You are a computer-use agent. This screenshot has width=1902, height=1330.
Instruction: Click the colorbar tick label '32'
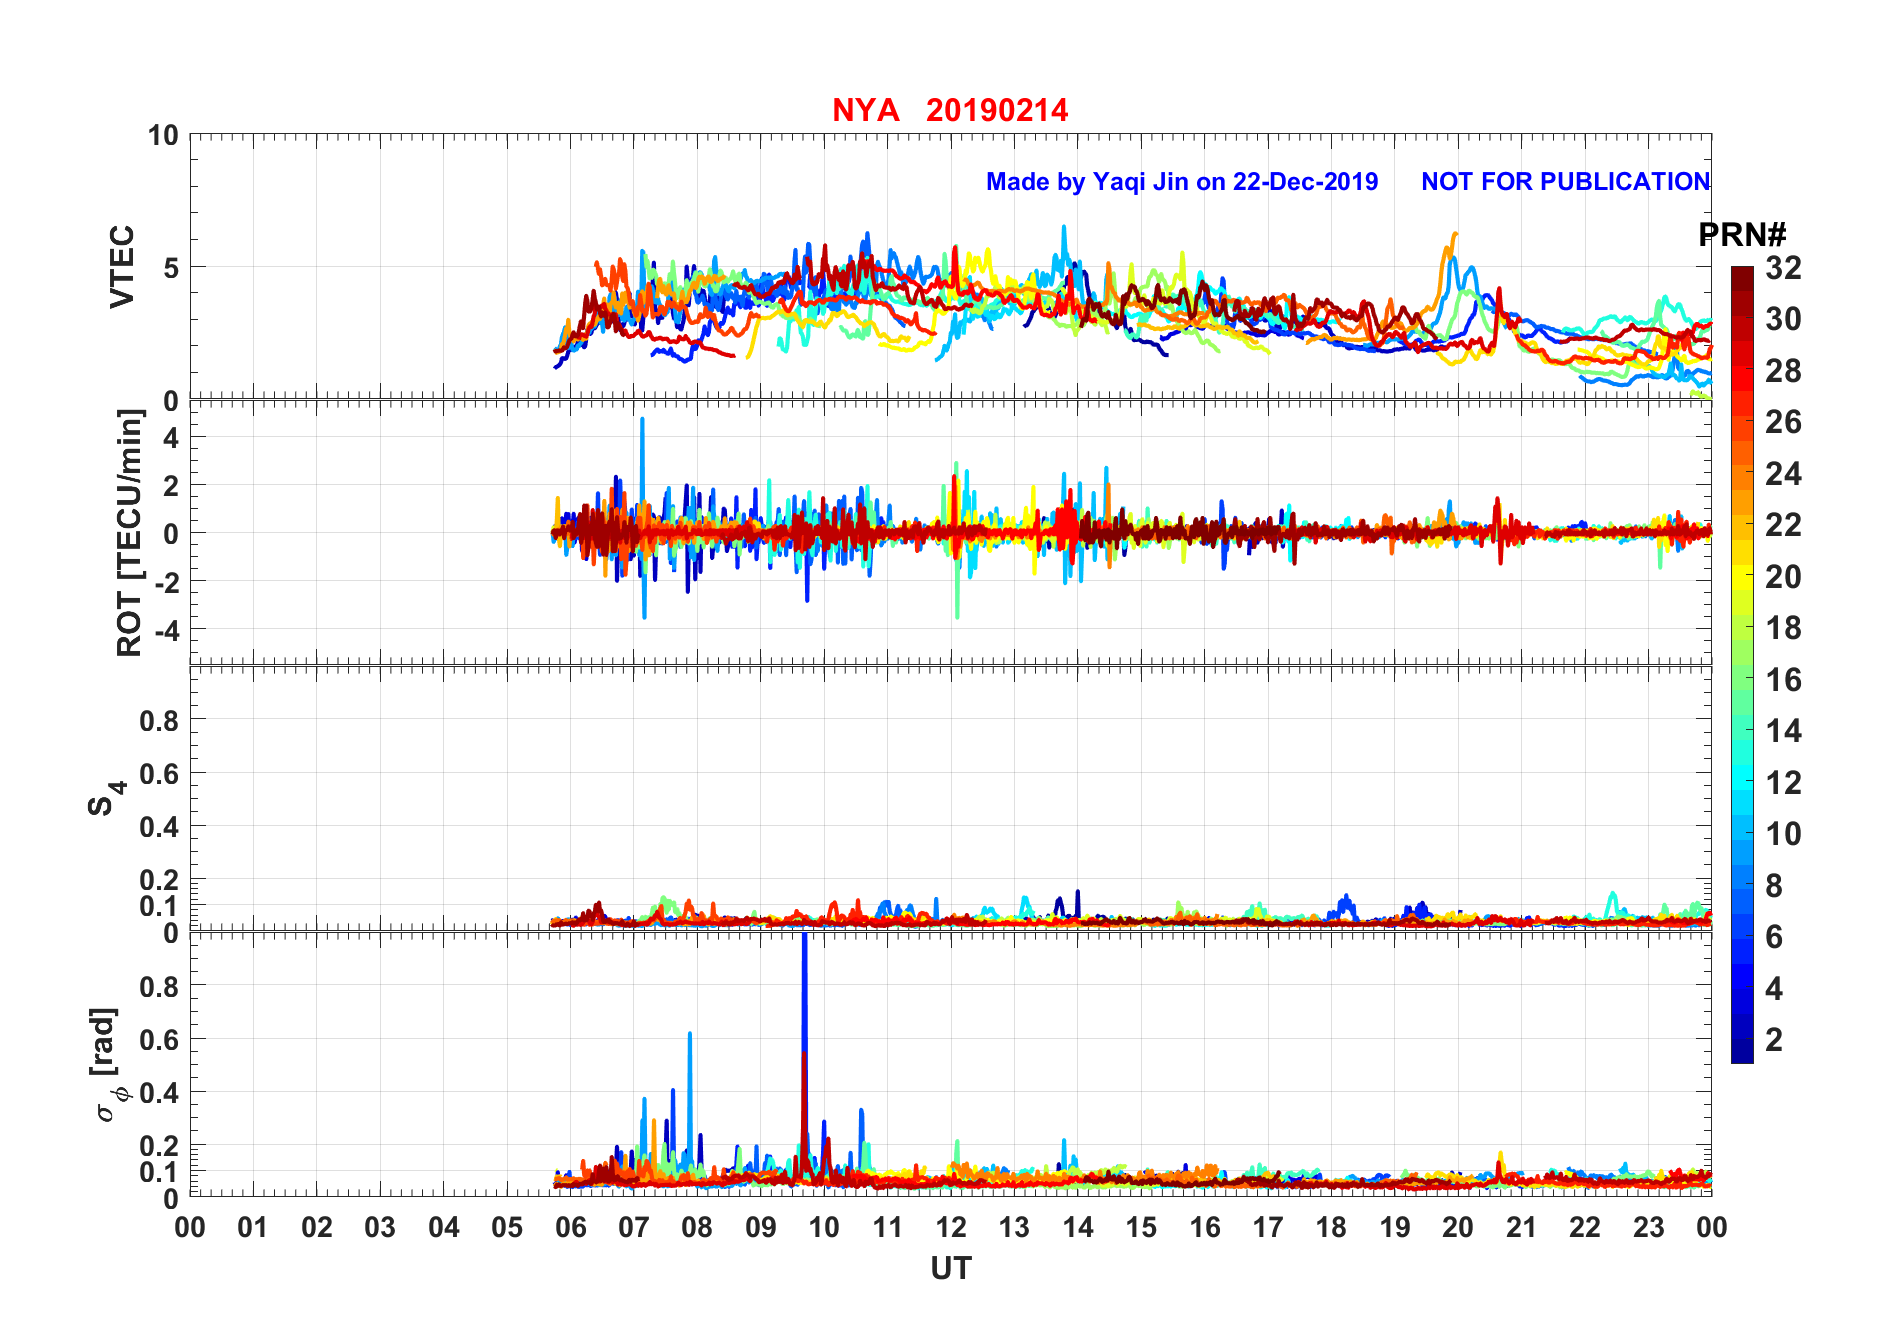point(1783,268)
